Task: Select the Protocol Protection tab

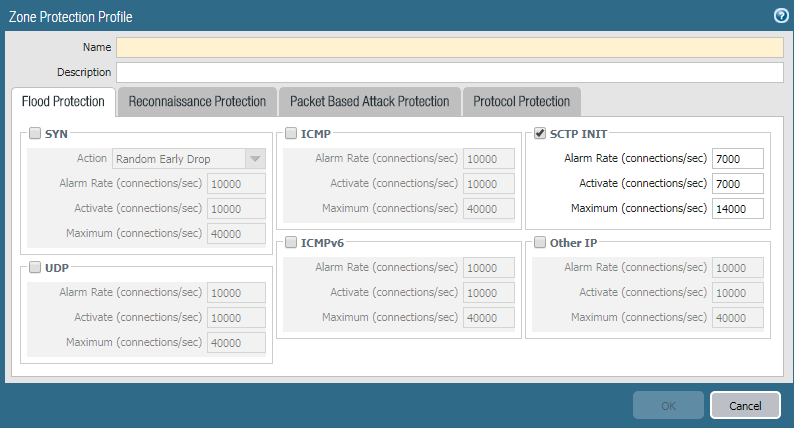Action: pos(521,102)
